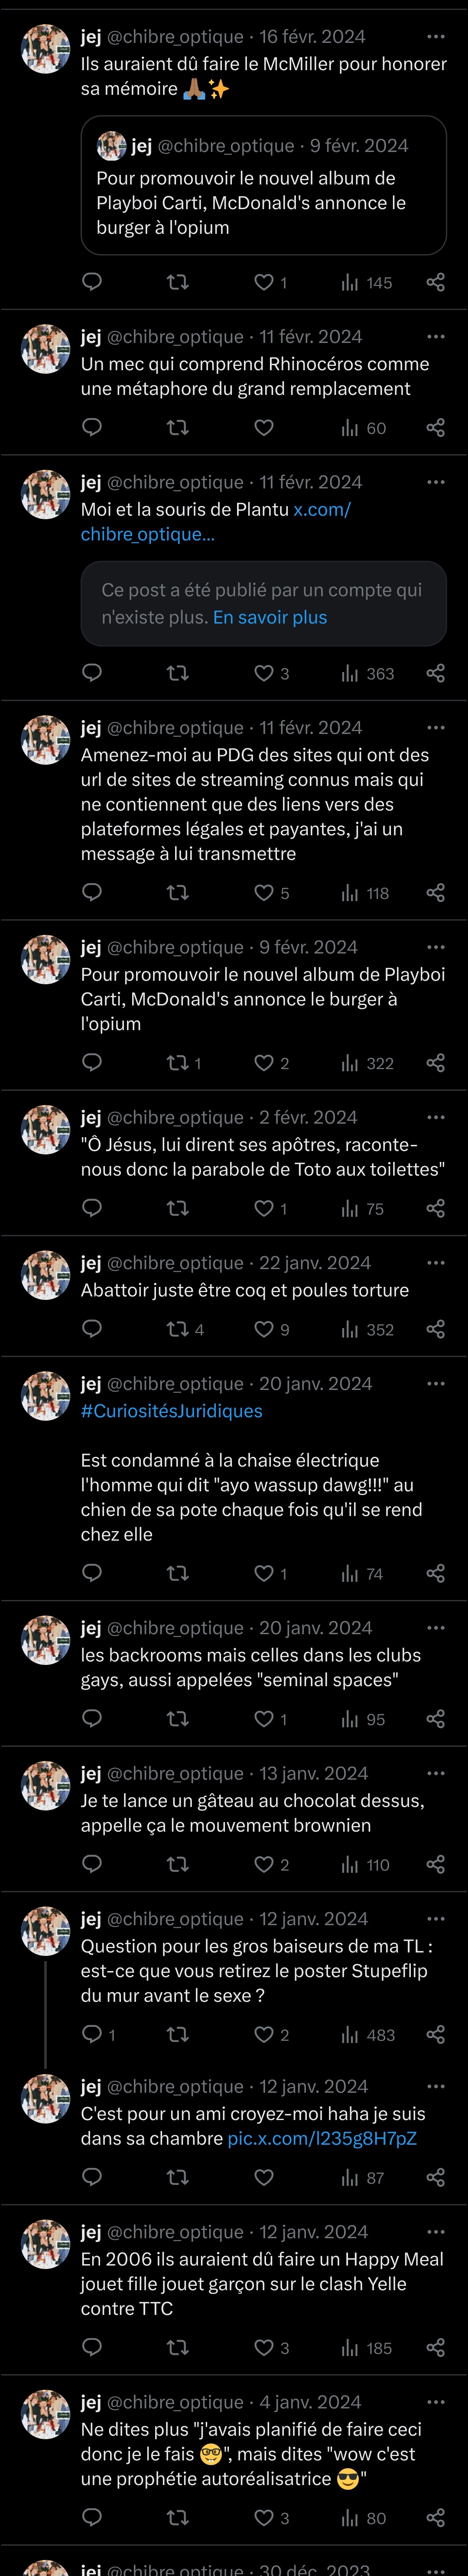Image resolution: width=468 pixels, height=2576 pixels.
Task: Click 'En savoir plus' on deleted post notice
Action: (x=270, y=617)
